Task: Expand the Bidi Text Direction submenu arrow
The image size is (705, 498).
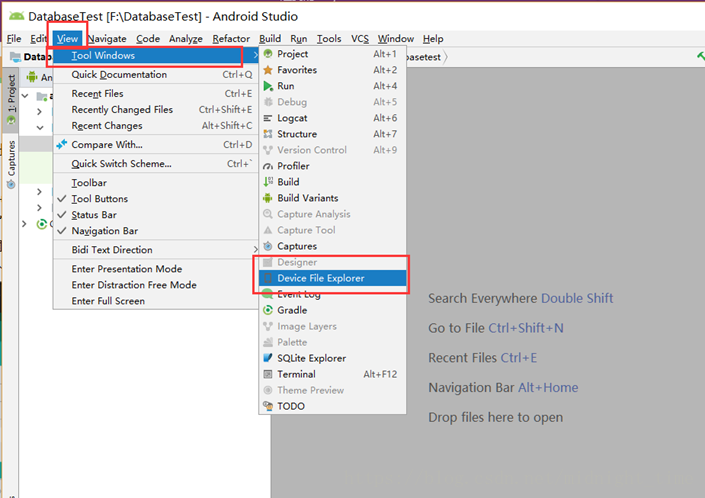Action: 255,250
